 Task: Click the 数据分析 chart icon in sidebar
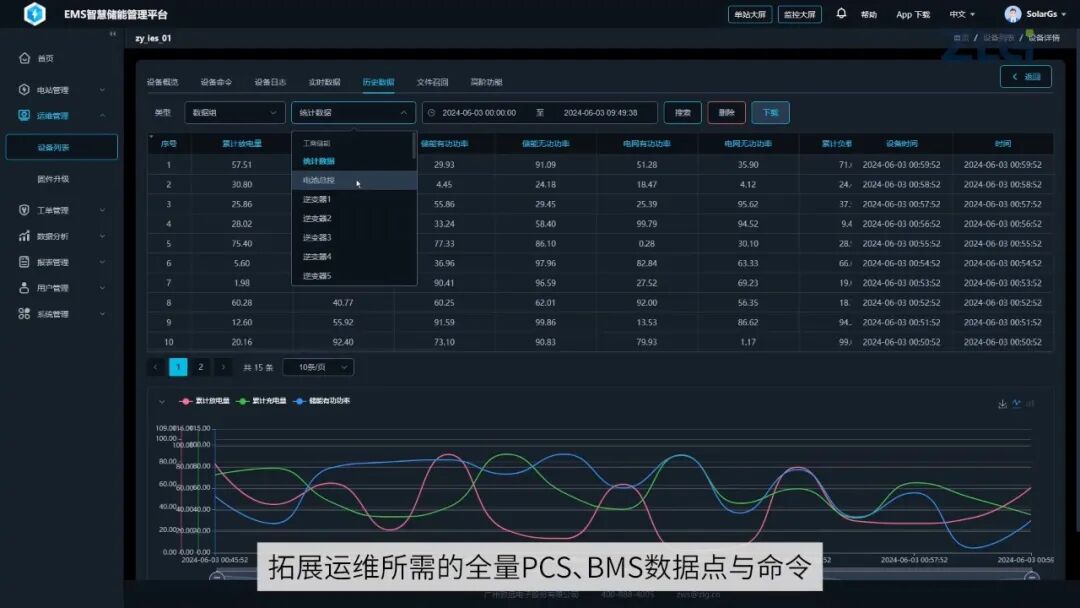pyautogui.click(x=24, y=236)
